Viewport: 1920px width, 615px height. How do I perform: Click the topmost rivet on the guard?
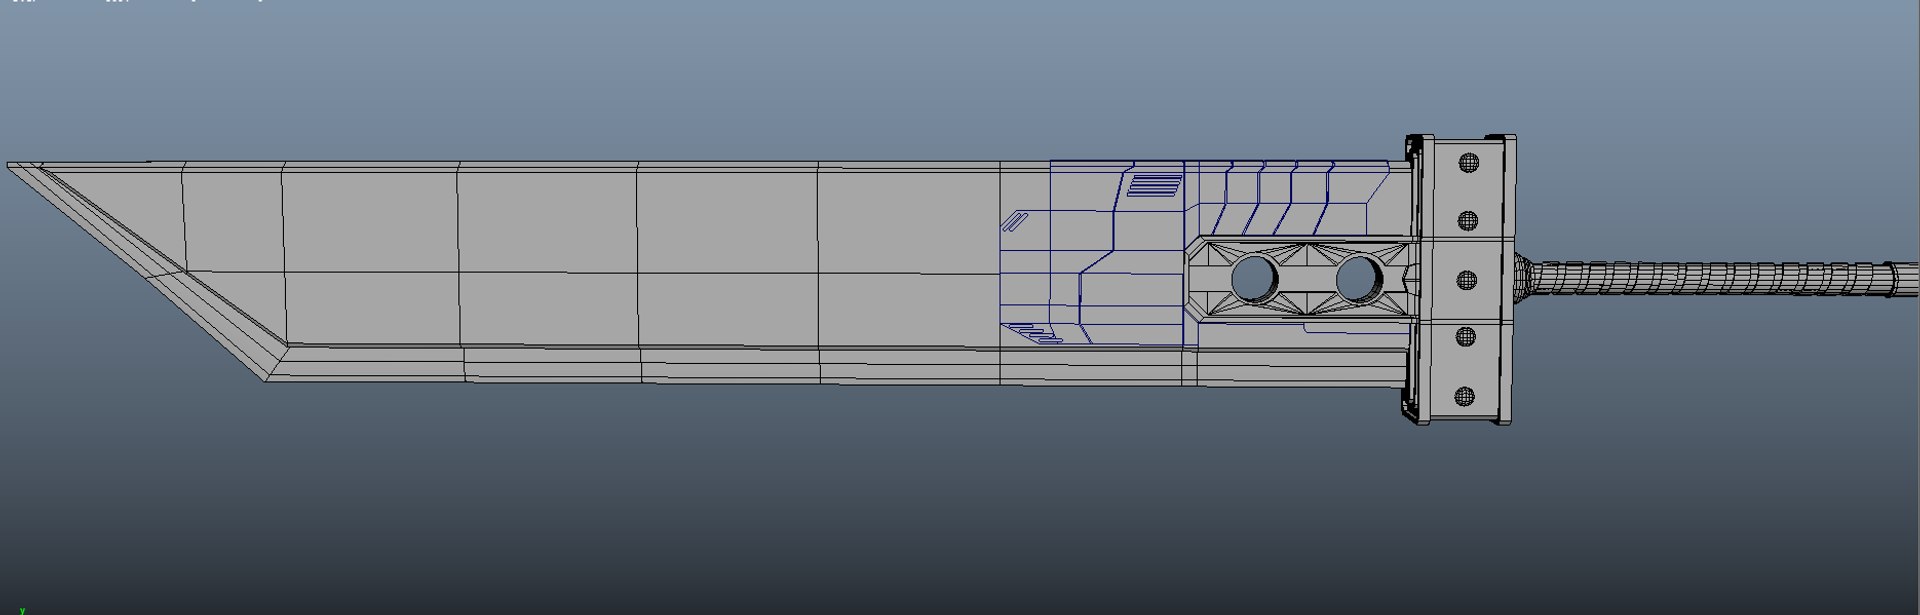point(1468,162)
